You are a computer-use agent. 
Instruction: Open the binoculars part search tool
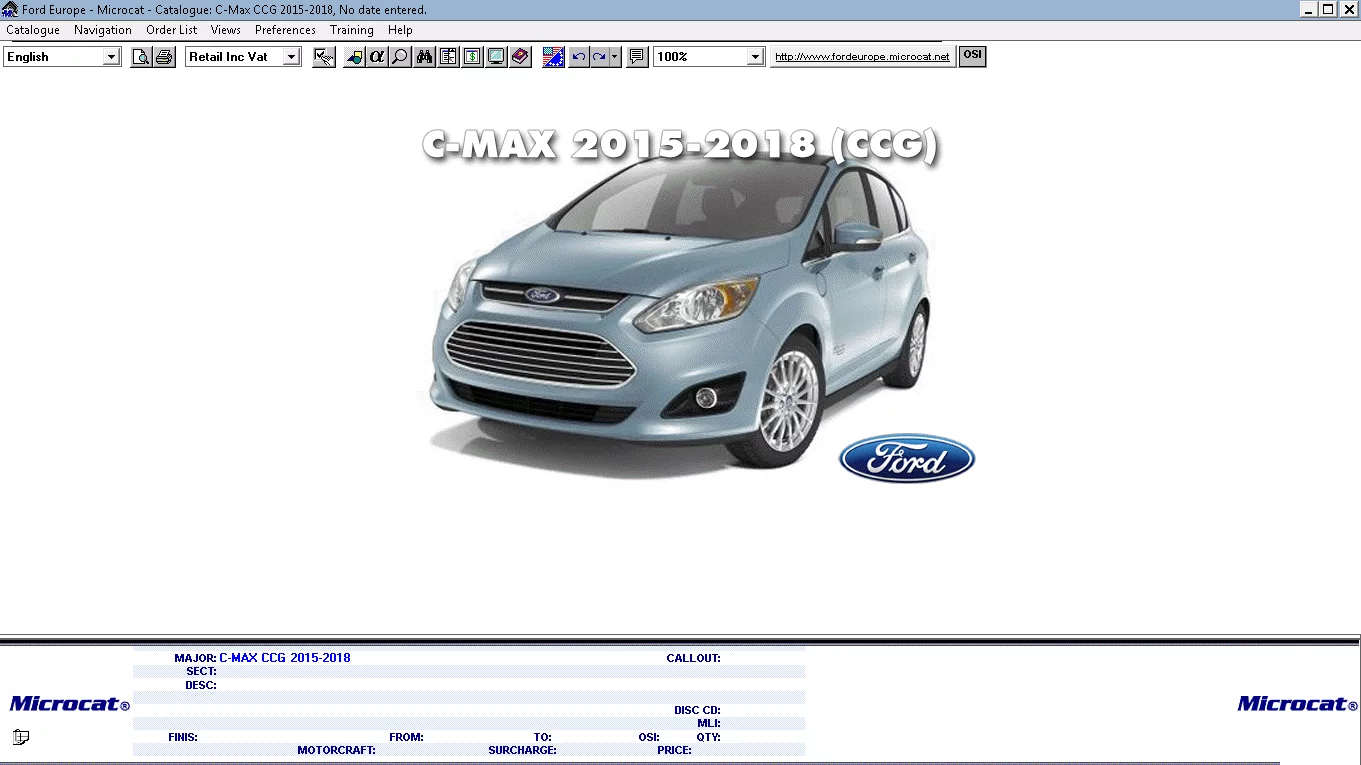[424, 57]
